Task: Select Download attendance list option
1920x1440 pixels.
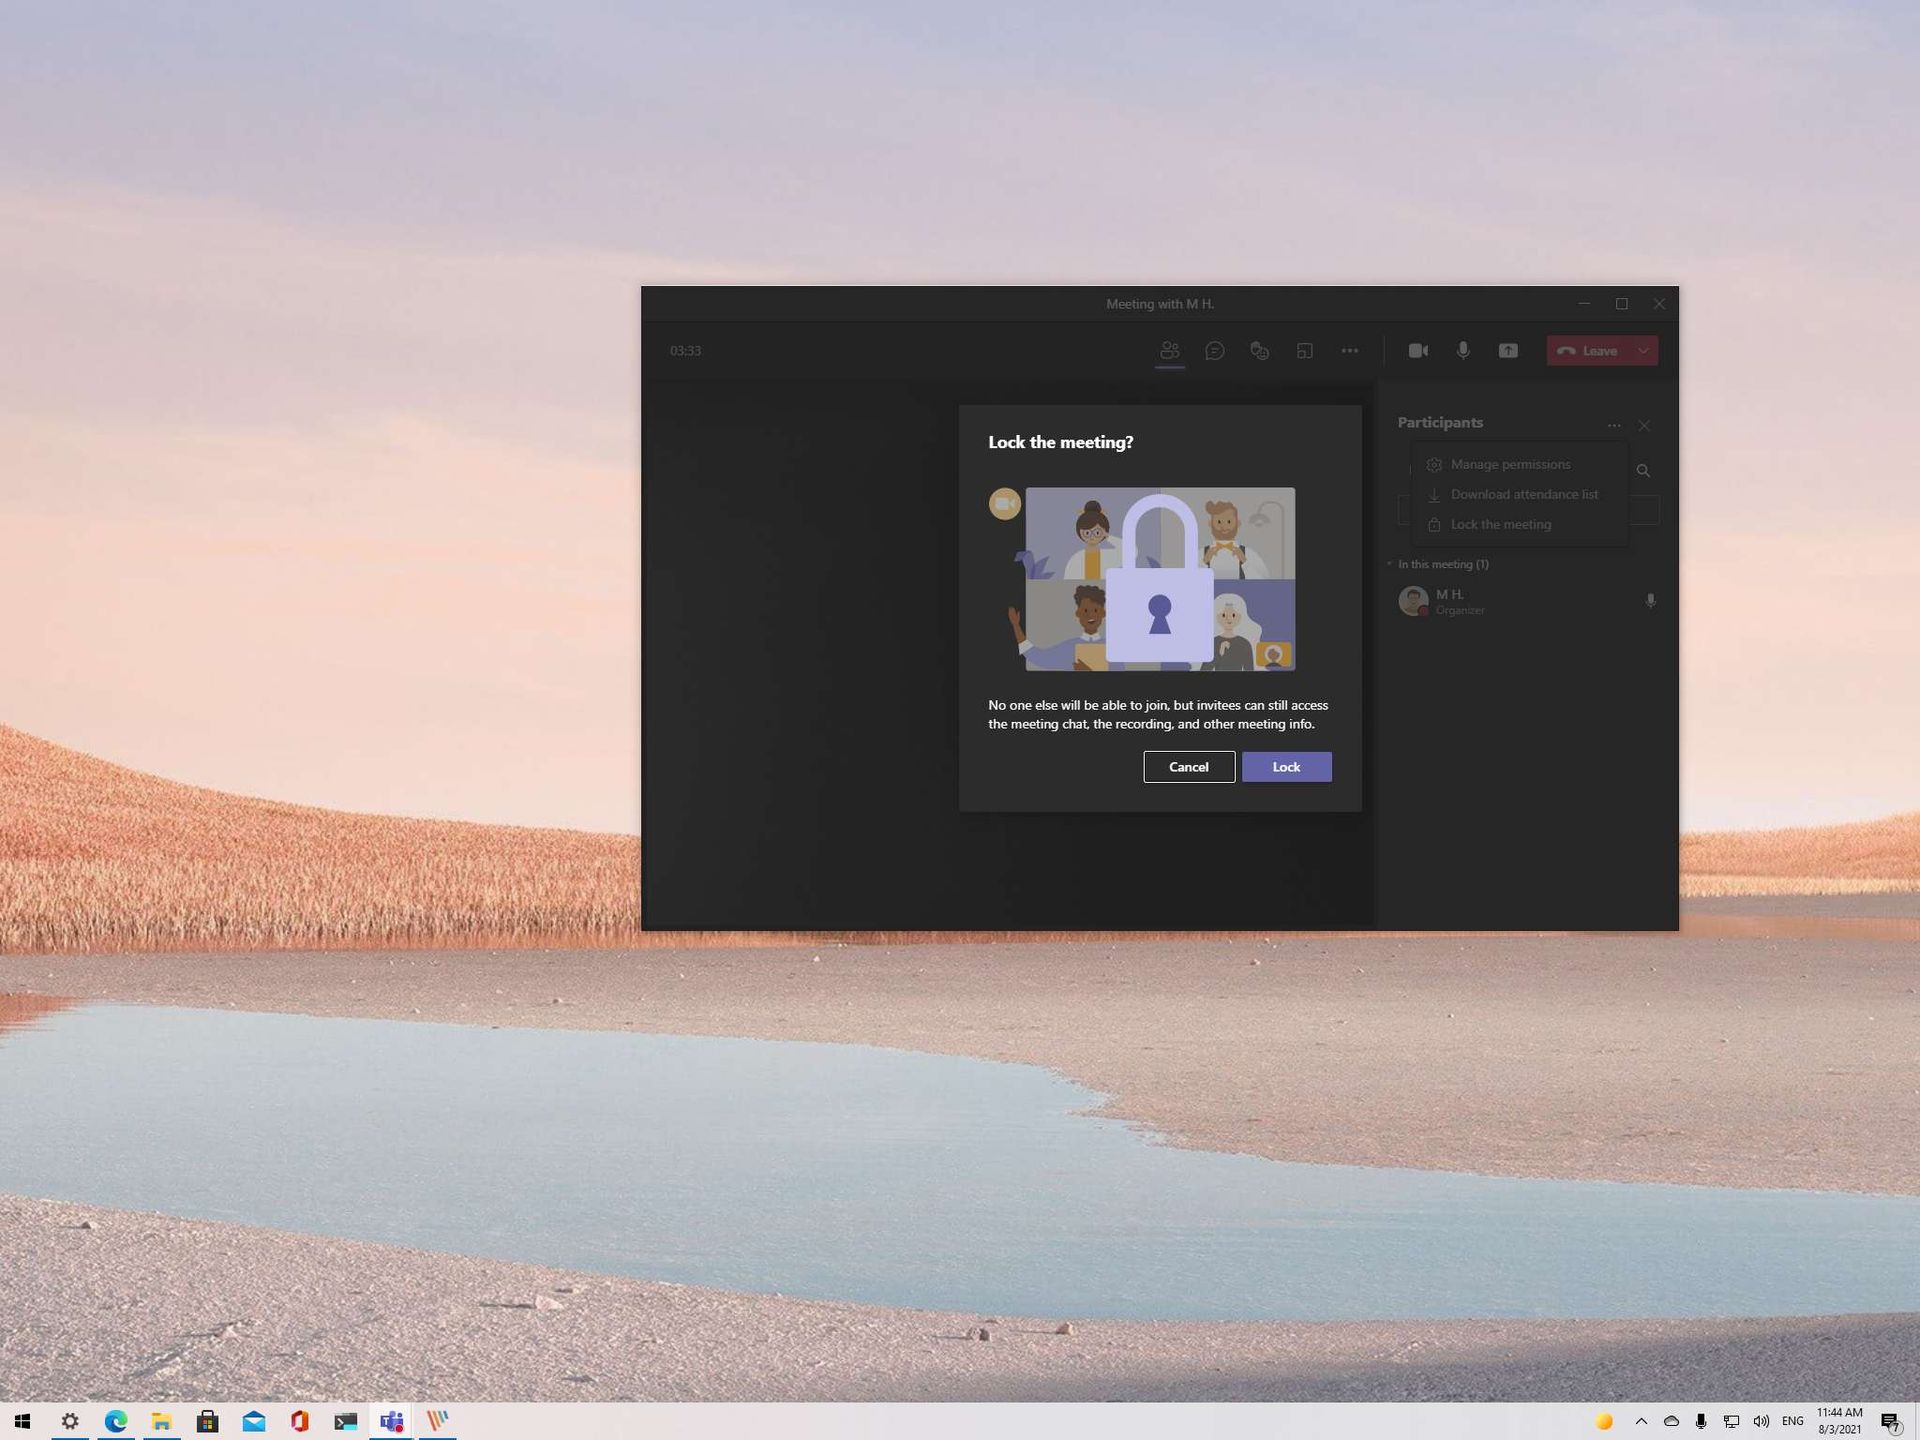Action: click(x=1523, y=495)
